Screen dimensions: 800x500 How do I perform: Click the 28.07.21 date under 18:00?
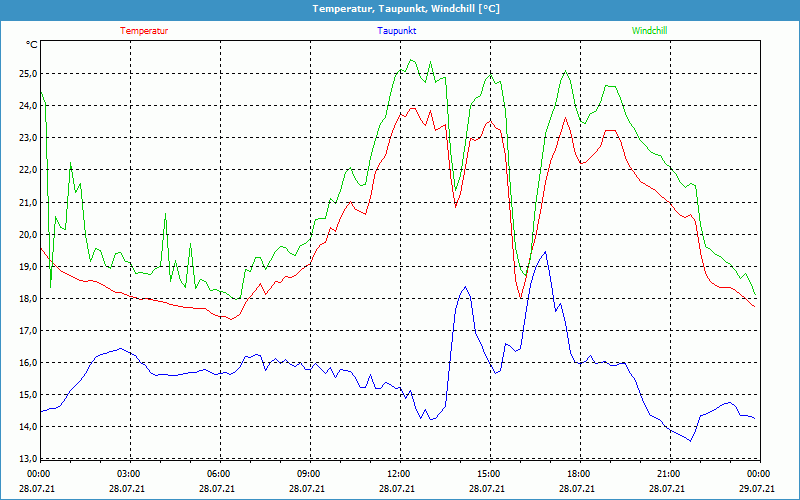pyautogui.click(x=579, y=488)
